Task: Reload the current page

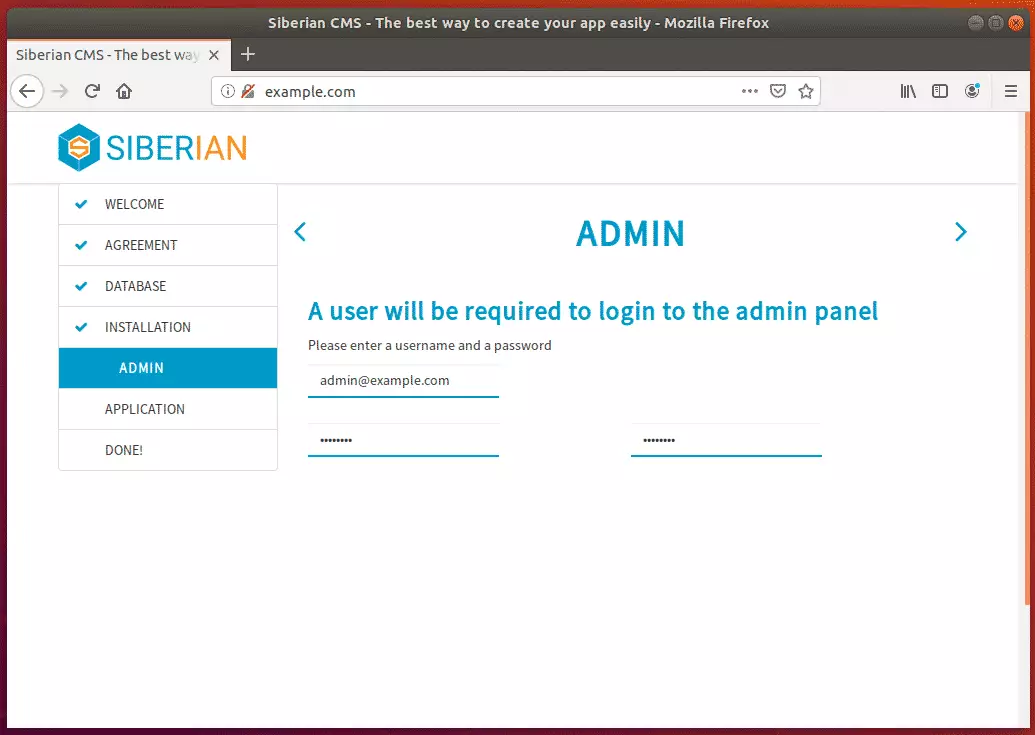Action: pos(92,91)
